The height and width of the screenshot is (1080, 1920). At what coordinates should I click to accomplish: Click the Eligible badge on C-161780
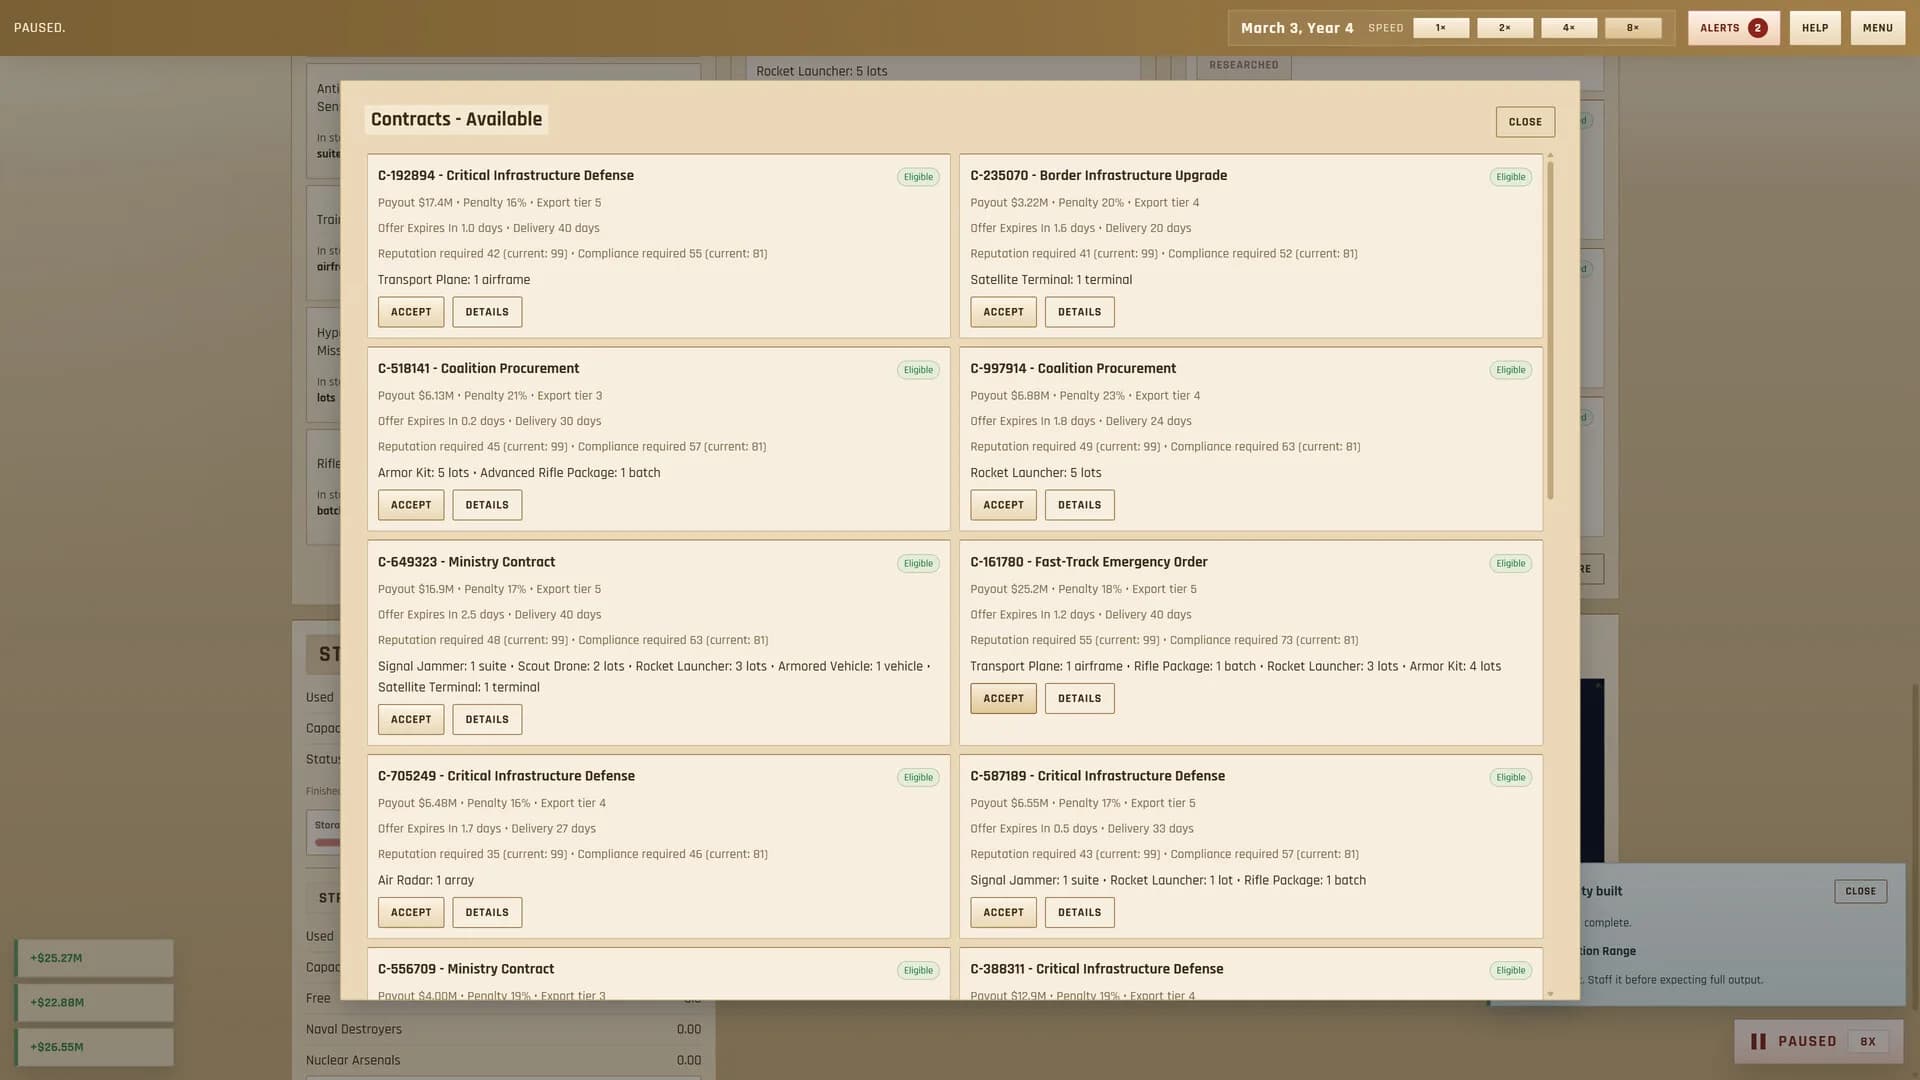(1510, 563)
